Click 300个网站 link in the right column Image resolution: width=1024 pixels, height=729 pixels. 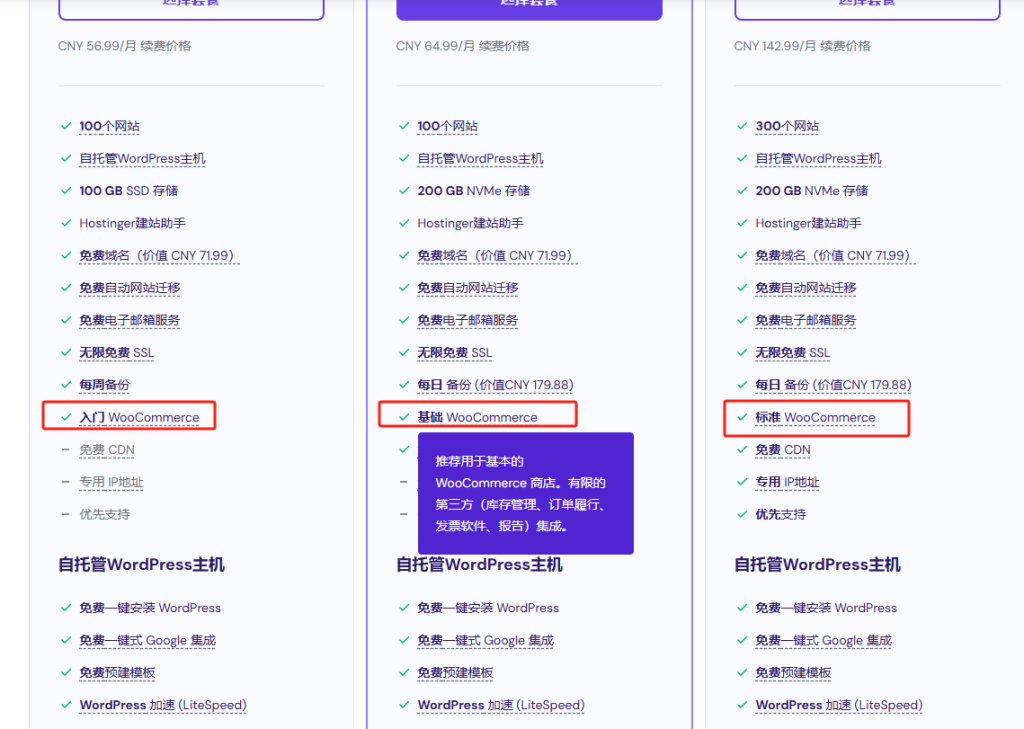click(787, 126)
